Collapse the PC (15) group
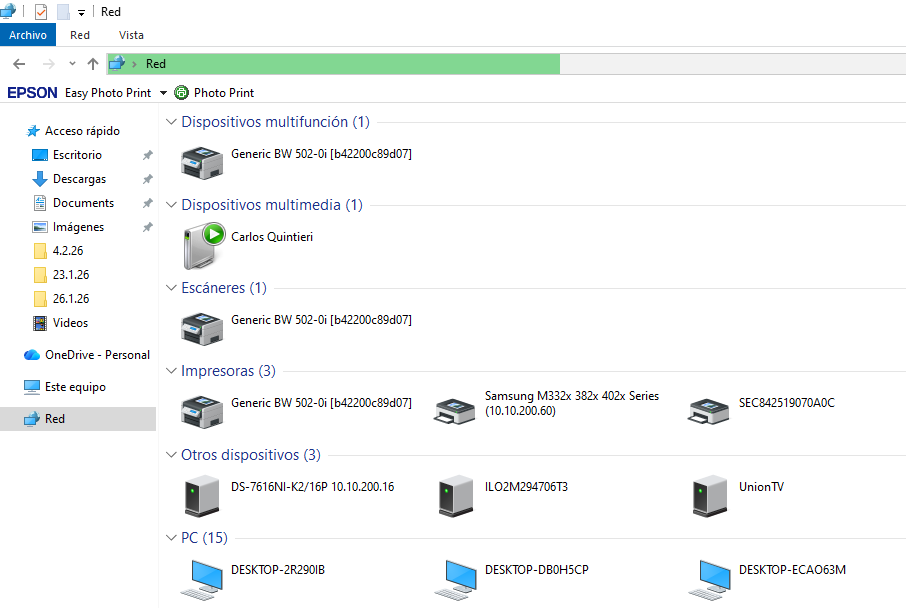 click(x=171, y=538)
